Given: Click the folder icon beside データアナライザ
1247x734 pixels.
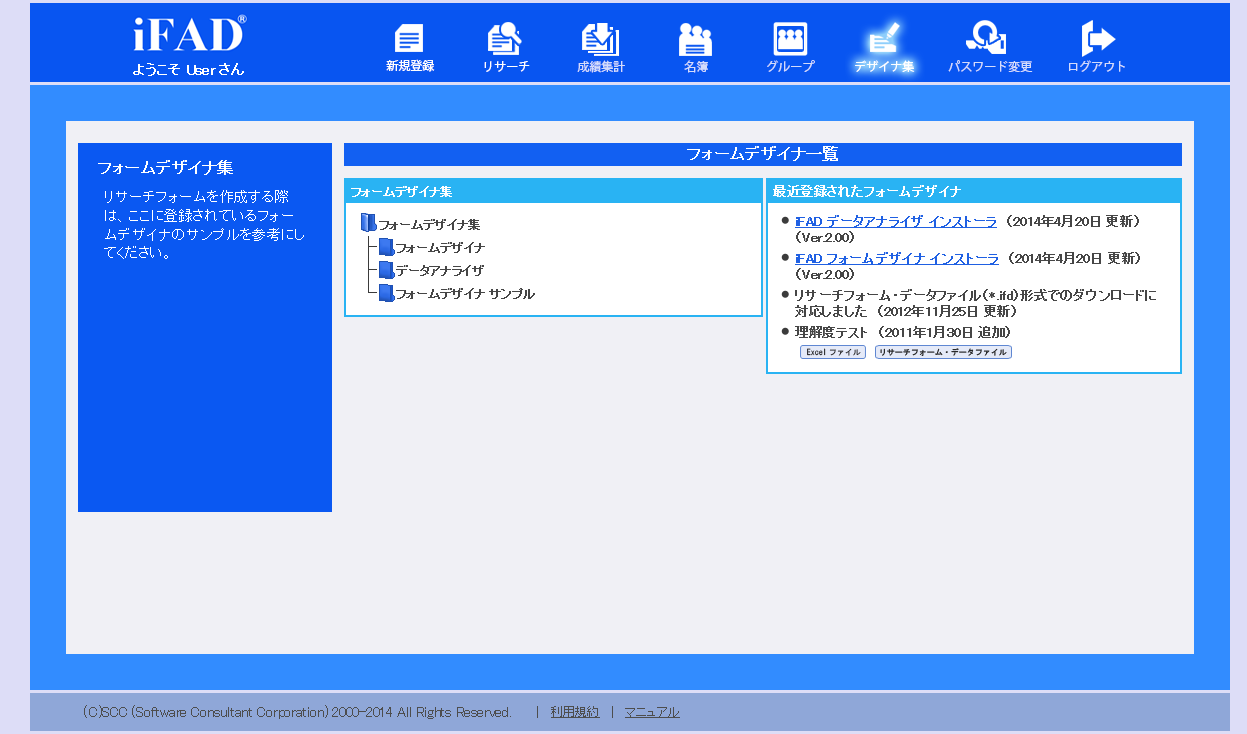Looking at the screenshot, I should (386, 270).
